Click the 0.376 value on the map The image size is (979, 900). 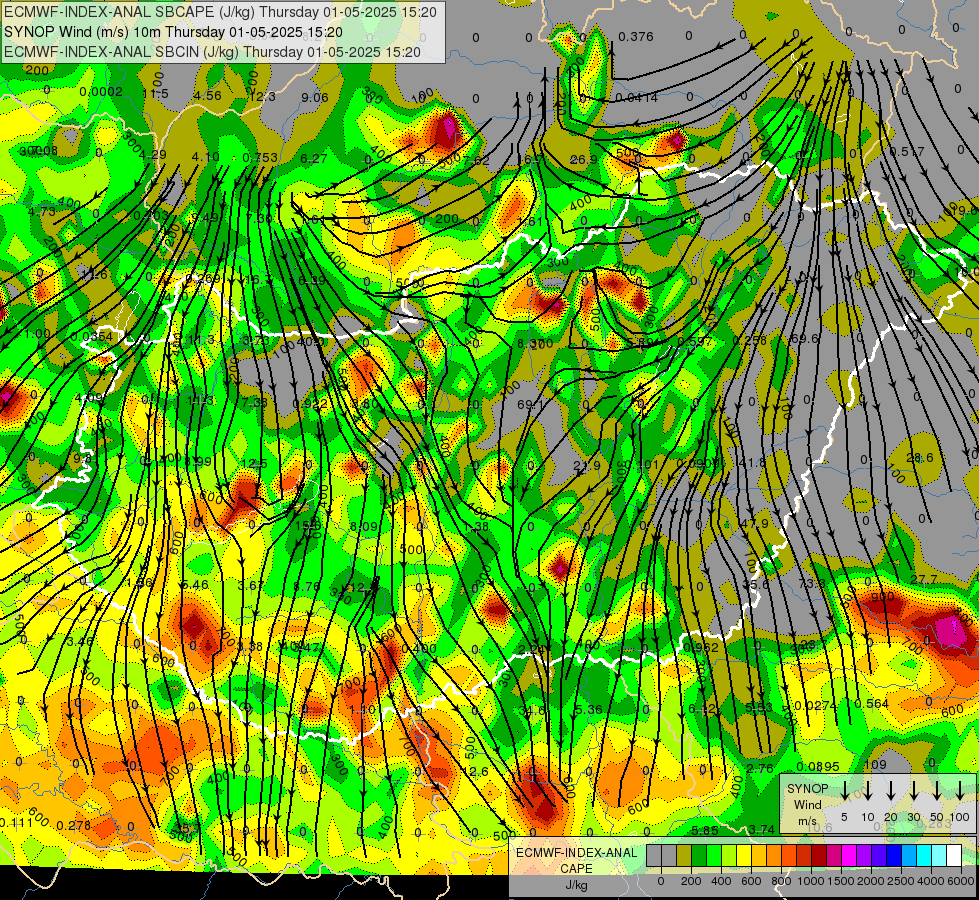click(x=636, y=37)
